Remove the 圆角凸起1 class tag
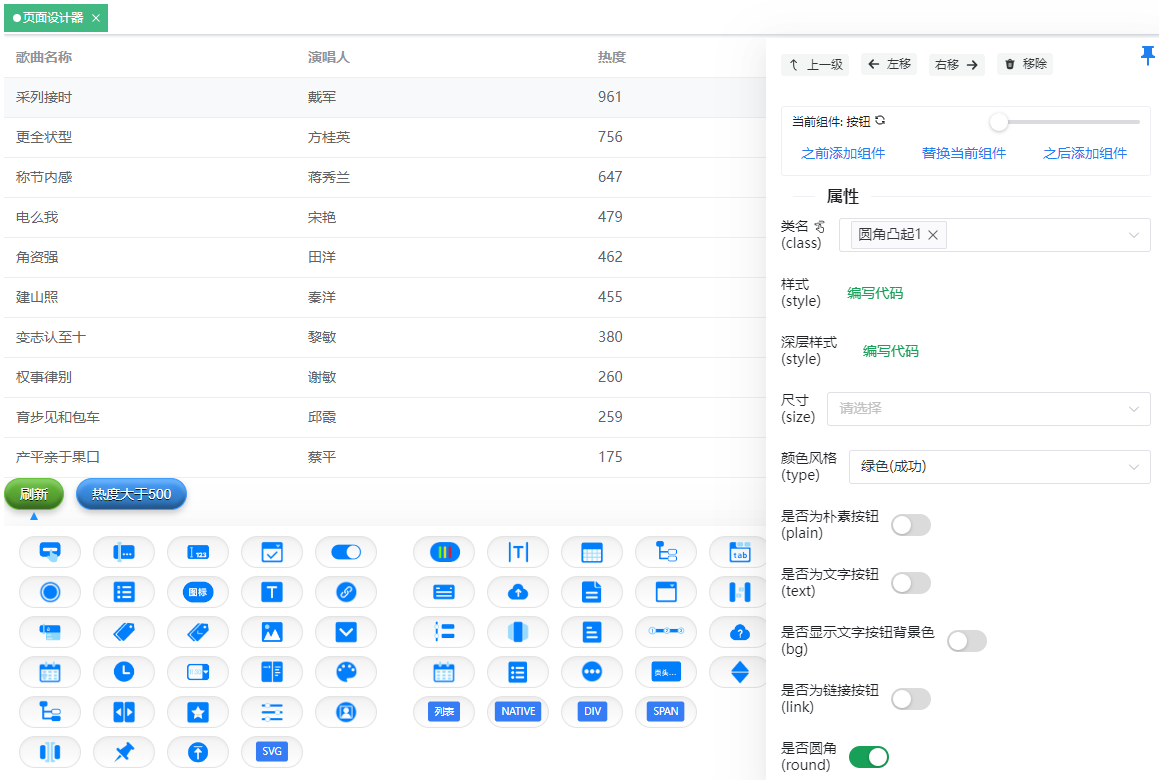Screen dimensions: 1159x780 tap(933, 234)
